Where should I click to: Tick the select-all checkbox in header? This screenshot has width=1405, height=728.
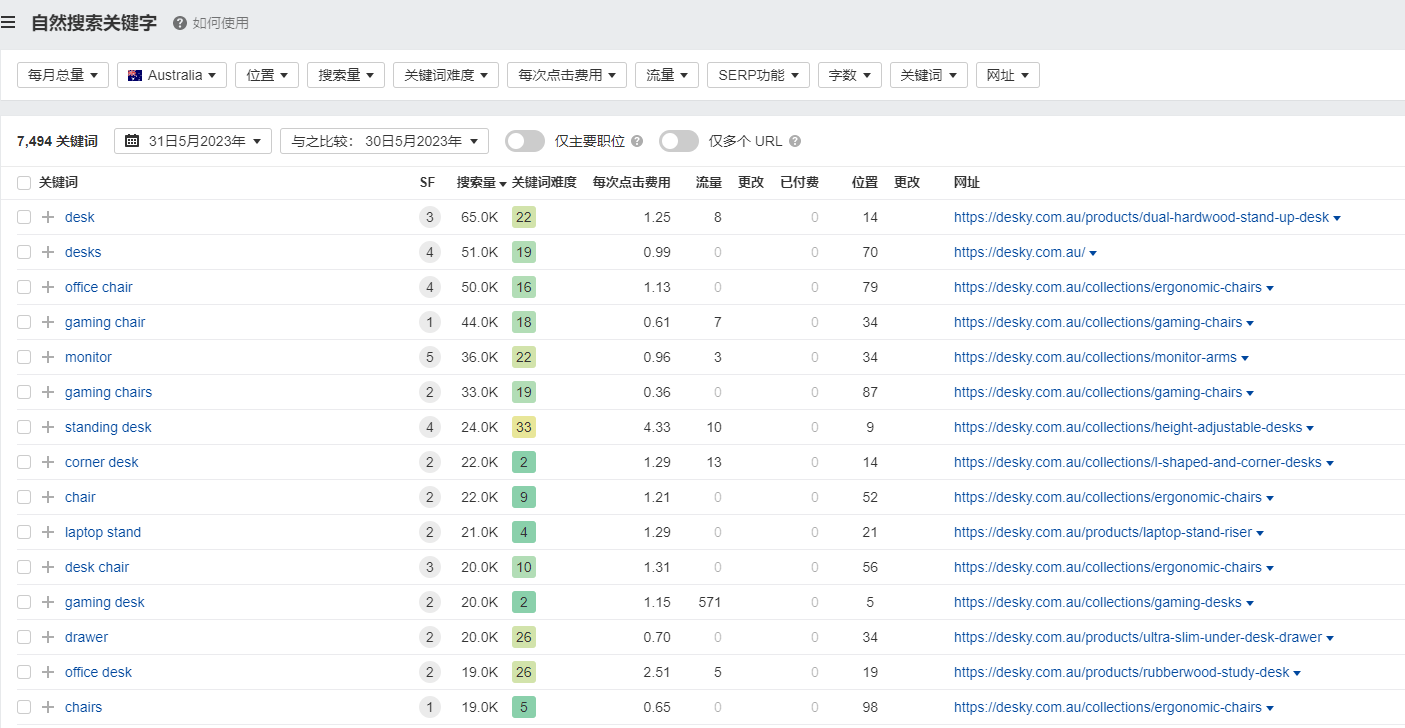point(24,183)
